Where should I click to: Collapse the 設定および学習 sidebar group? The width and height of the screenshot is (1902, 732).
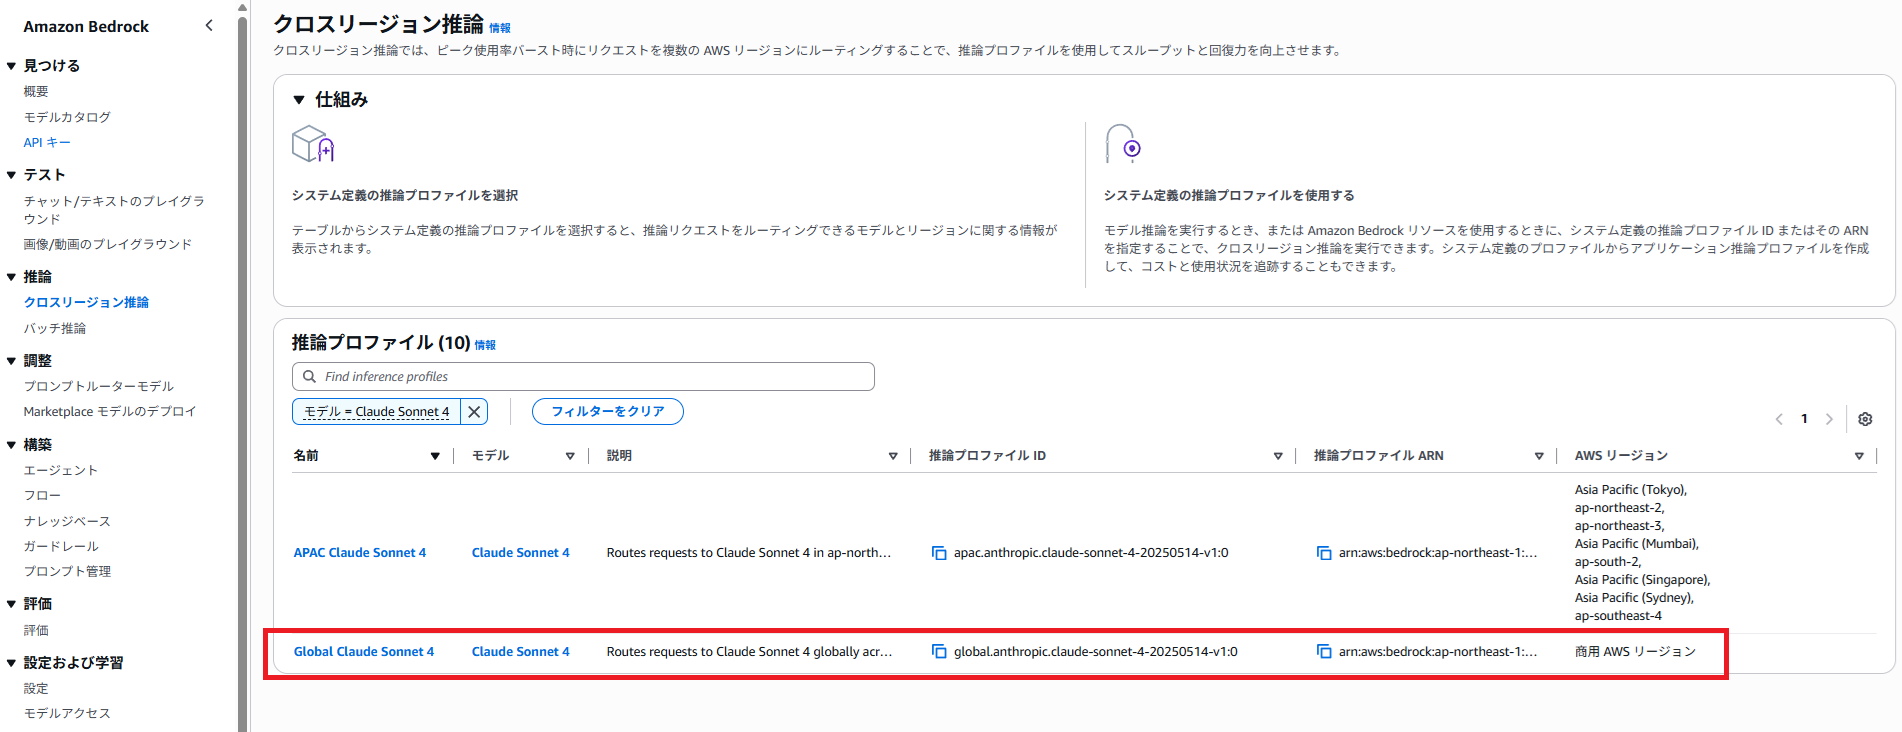click(x=11, y=663)
